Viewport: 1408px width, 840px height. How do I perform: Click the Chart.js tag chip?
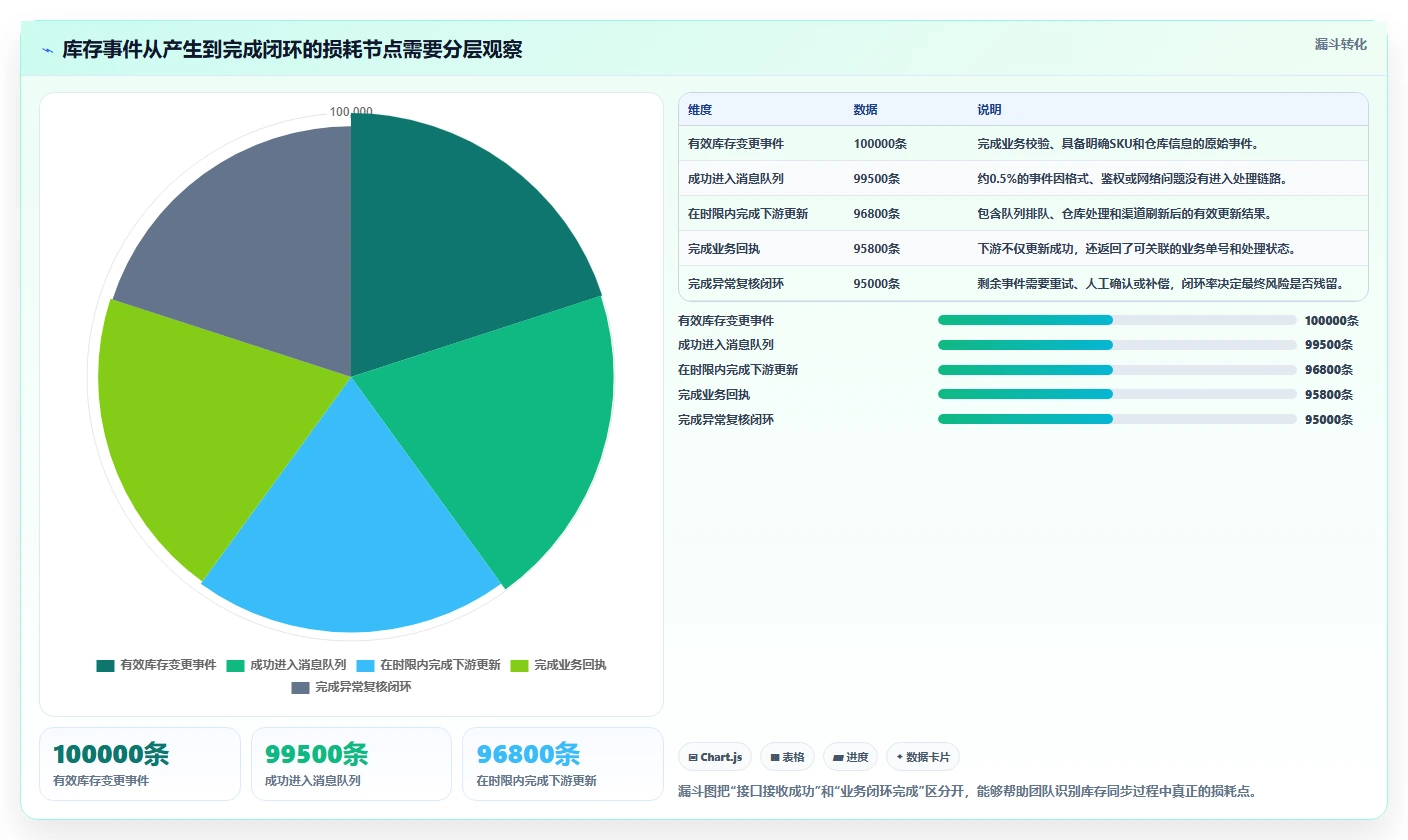click(715, 757)
